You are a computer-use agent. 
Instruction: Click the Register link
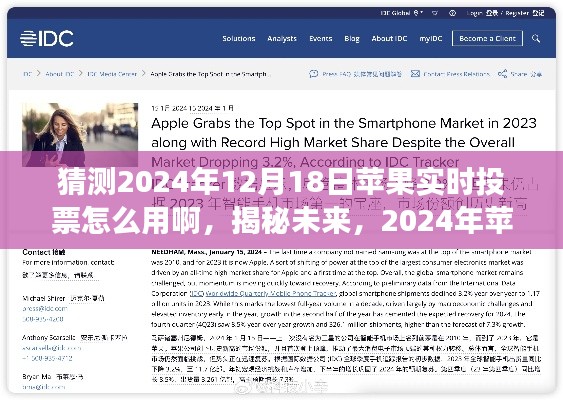pyautogui.click(x=525, y=13)
